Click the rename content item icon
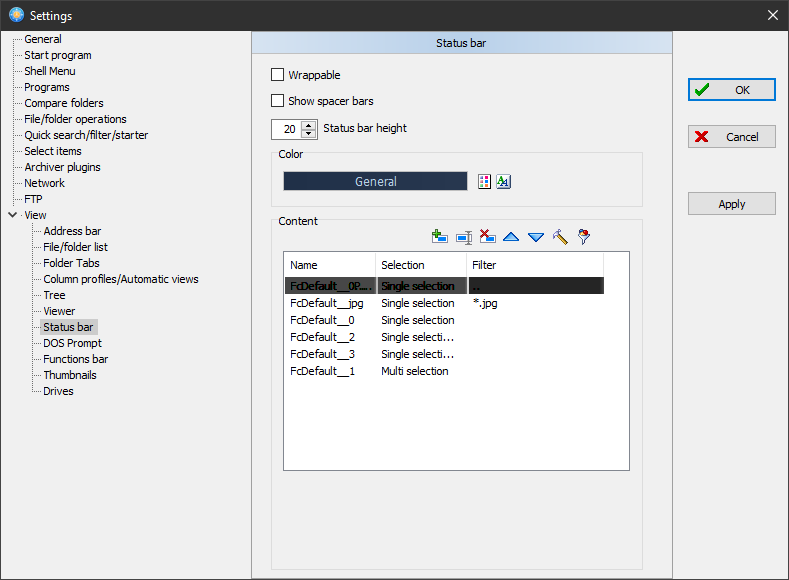 tap(463, 237)
